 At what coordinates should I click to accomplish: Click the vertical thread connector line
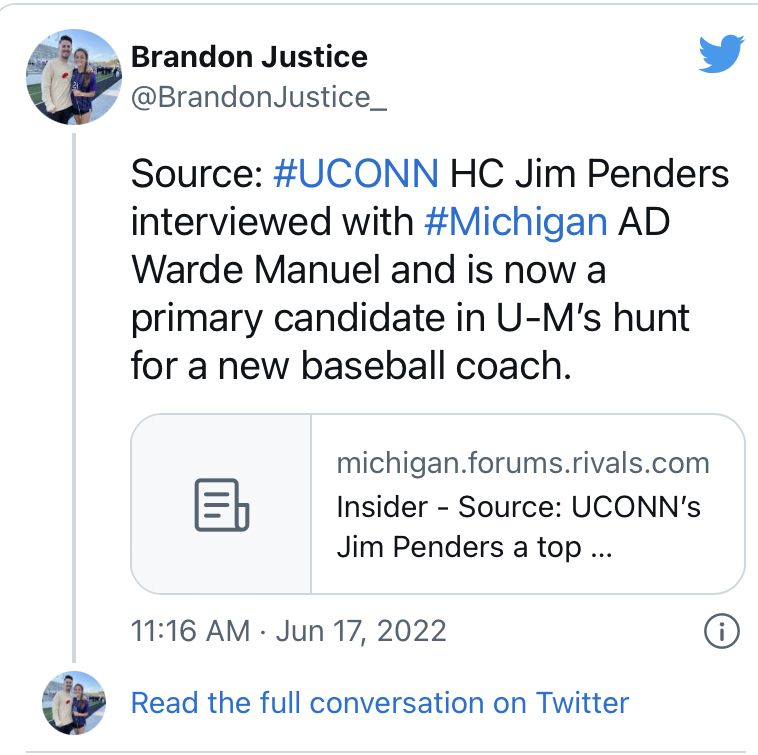[74, 398]
